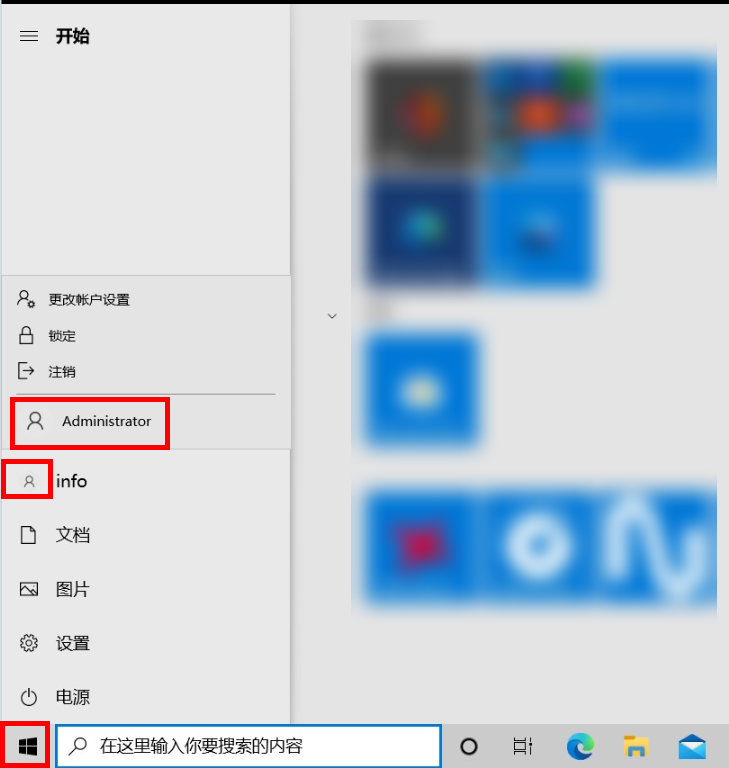
Task: Open File Explorer from the taskbar
Action: [x=636, y=746]
